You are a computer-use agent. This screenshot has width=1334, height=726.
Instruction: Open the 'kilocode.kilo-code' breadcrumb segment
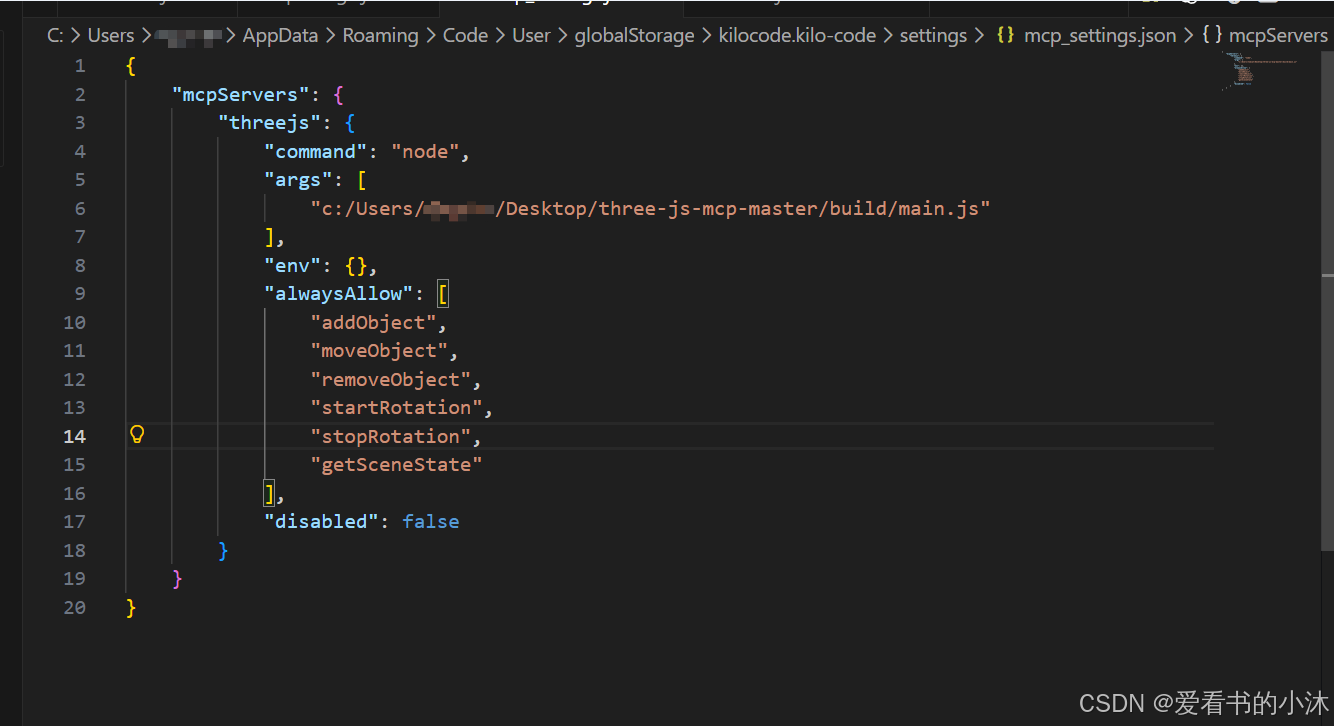[797, 35]
